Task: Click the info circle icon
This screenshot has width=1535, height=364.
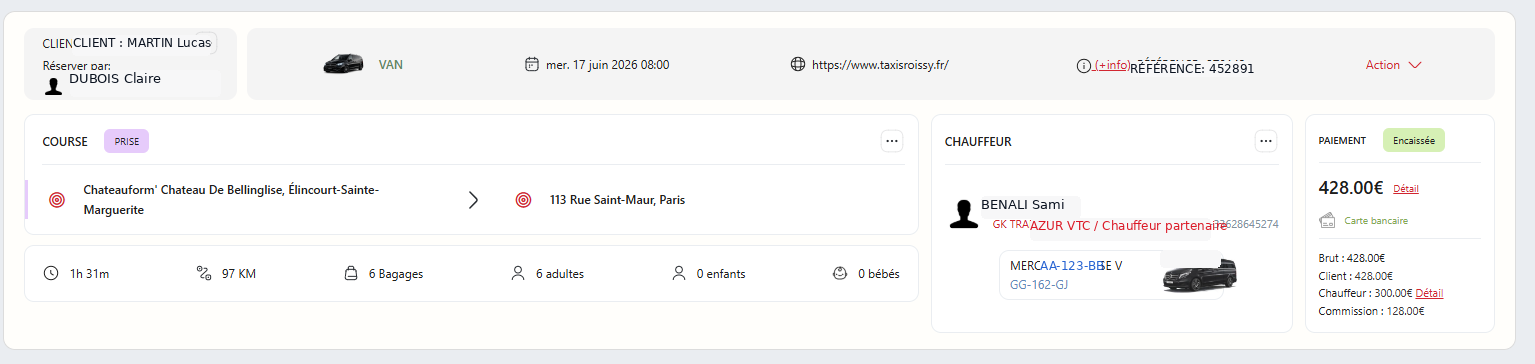Action: [x=1083, y=66]
